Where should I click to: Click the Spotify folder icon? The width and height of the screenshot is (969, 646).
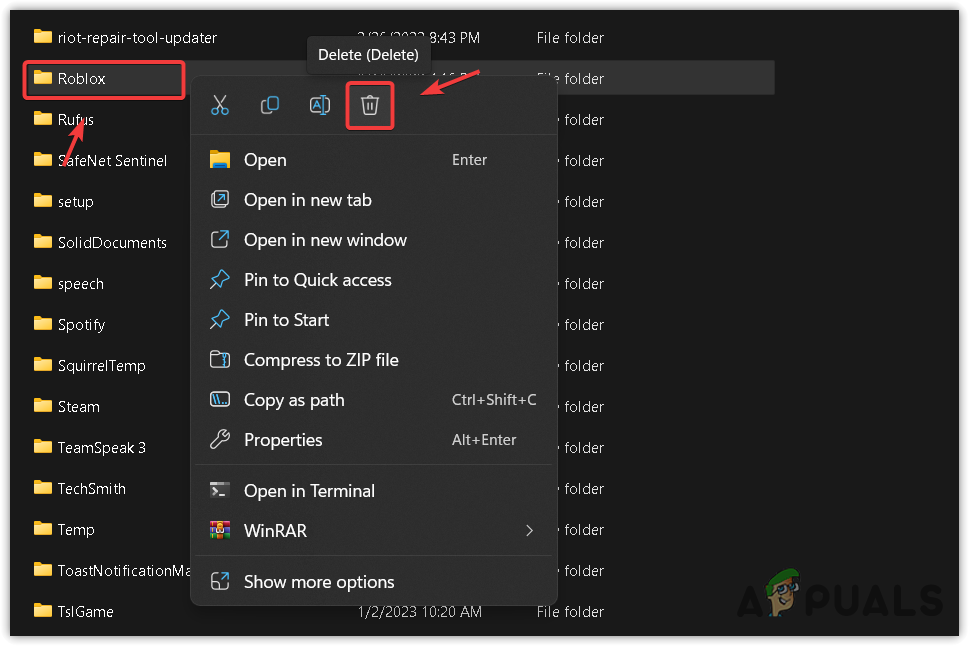point(43,324)
